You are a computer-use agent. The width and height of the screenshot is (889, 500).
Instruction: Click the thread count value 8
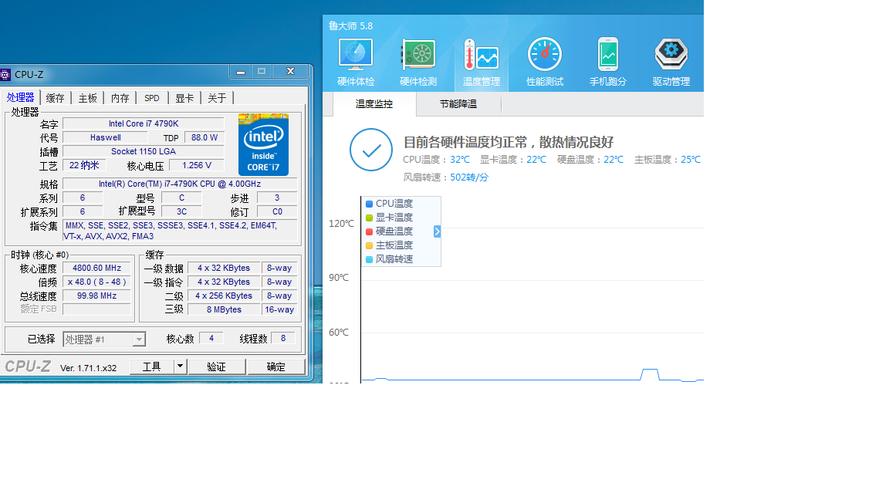283,338
